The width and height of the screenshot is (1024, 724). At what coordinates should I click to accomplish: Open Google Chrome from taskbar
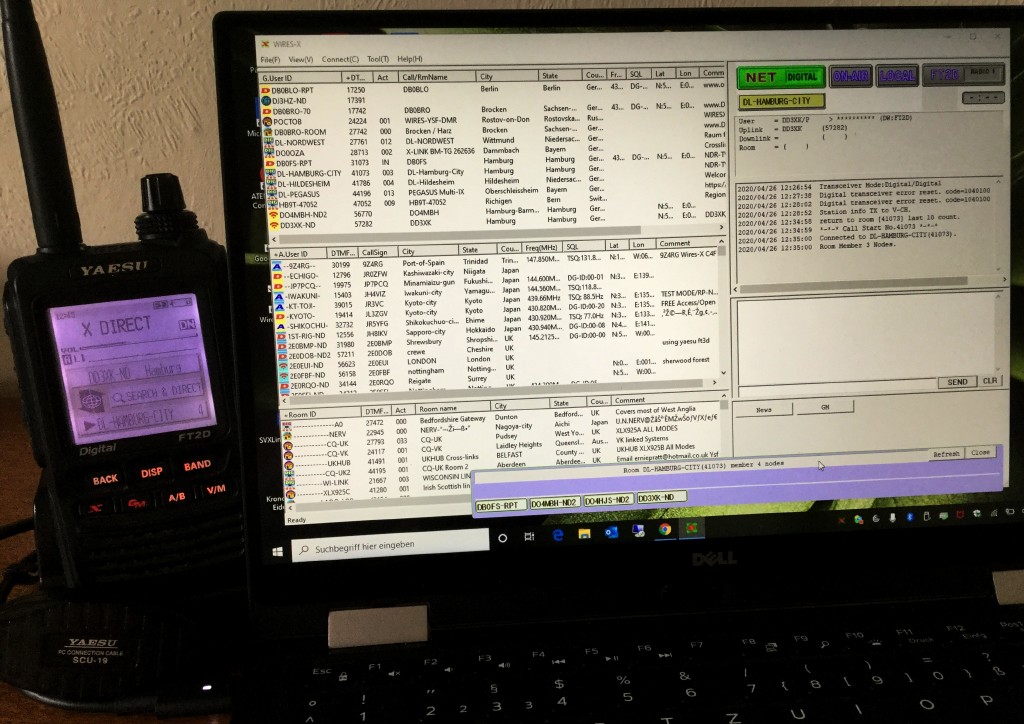pyautogui.click(x=665, y=529)
